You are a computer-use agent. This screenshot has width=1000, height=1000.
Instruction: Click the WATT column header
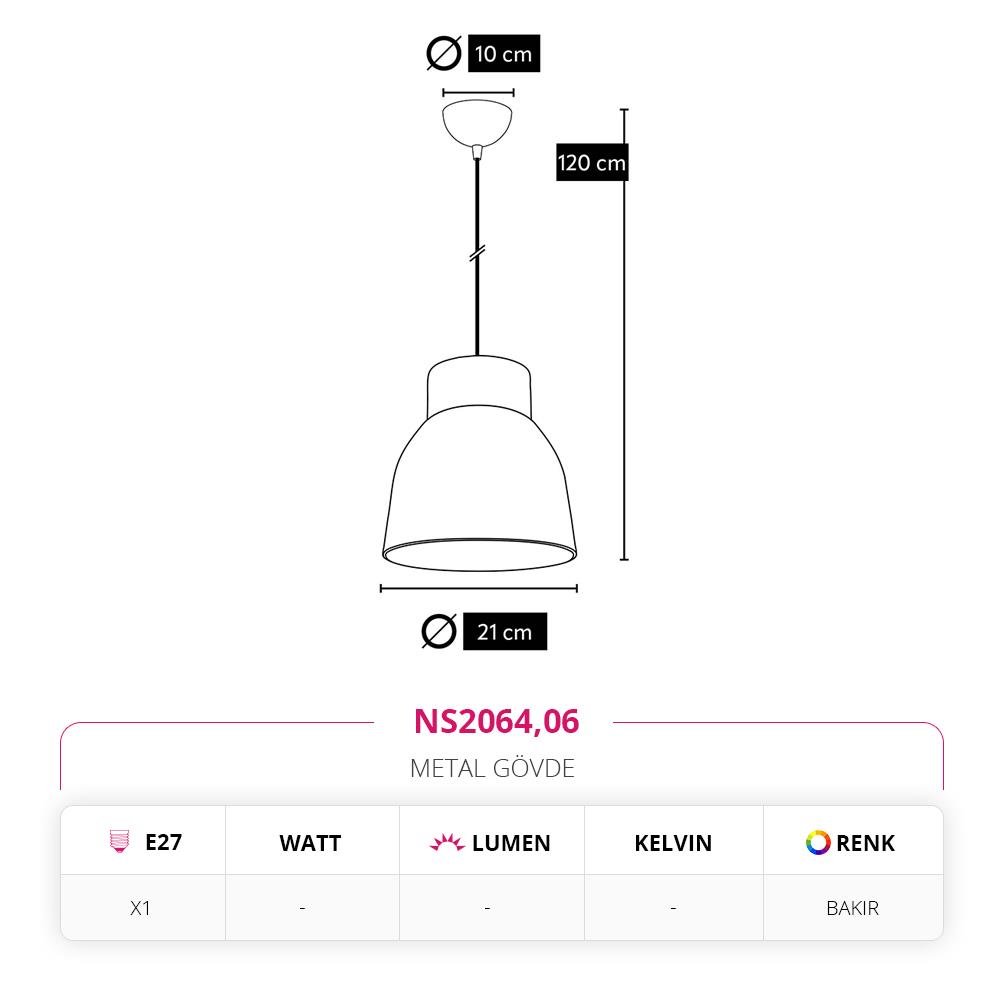point(310,843)
